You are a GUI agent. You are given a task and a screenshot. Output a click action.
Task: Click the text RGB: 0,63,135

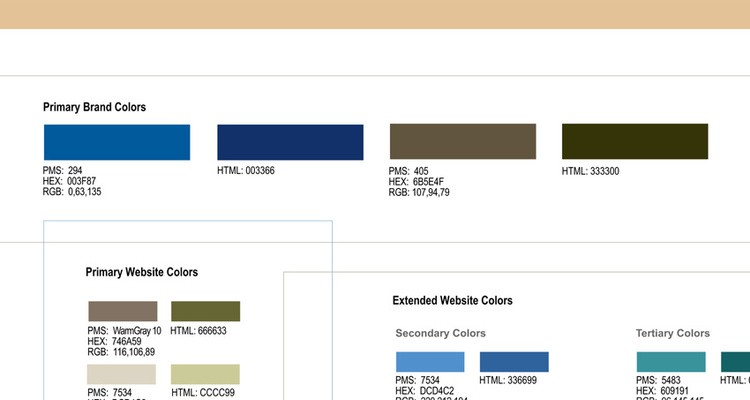pyautogui.click(x=72, y=191)
